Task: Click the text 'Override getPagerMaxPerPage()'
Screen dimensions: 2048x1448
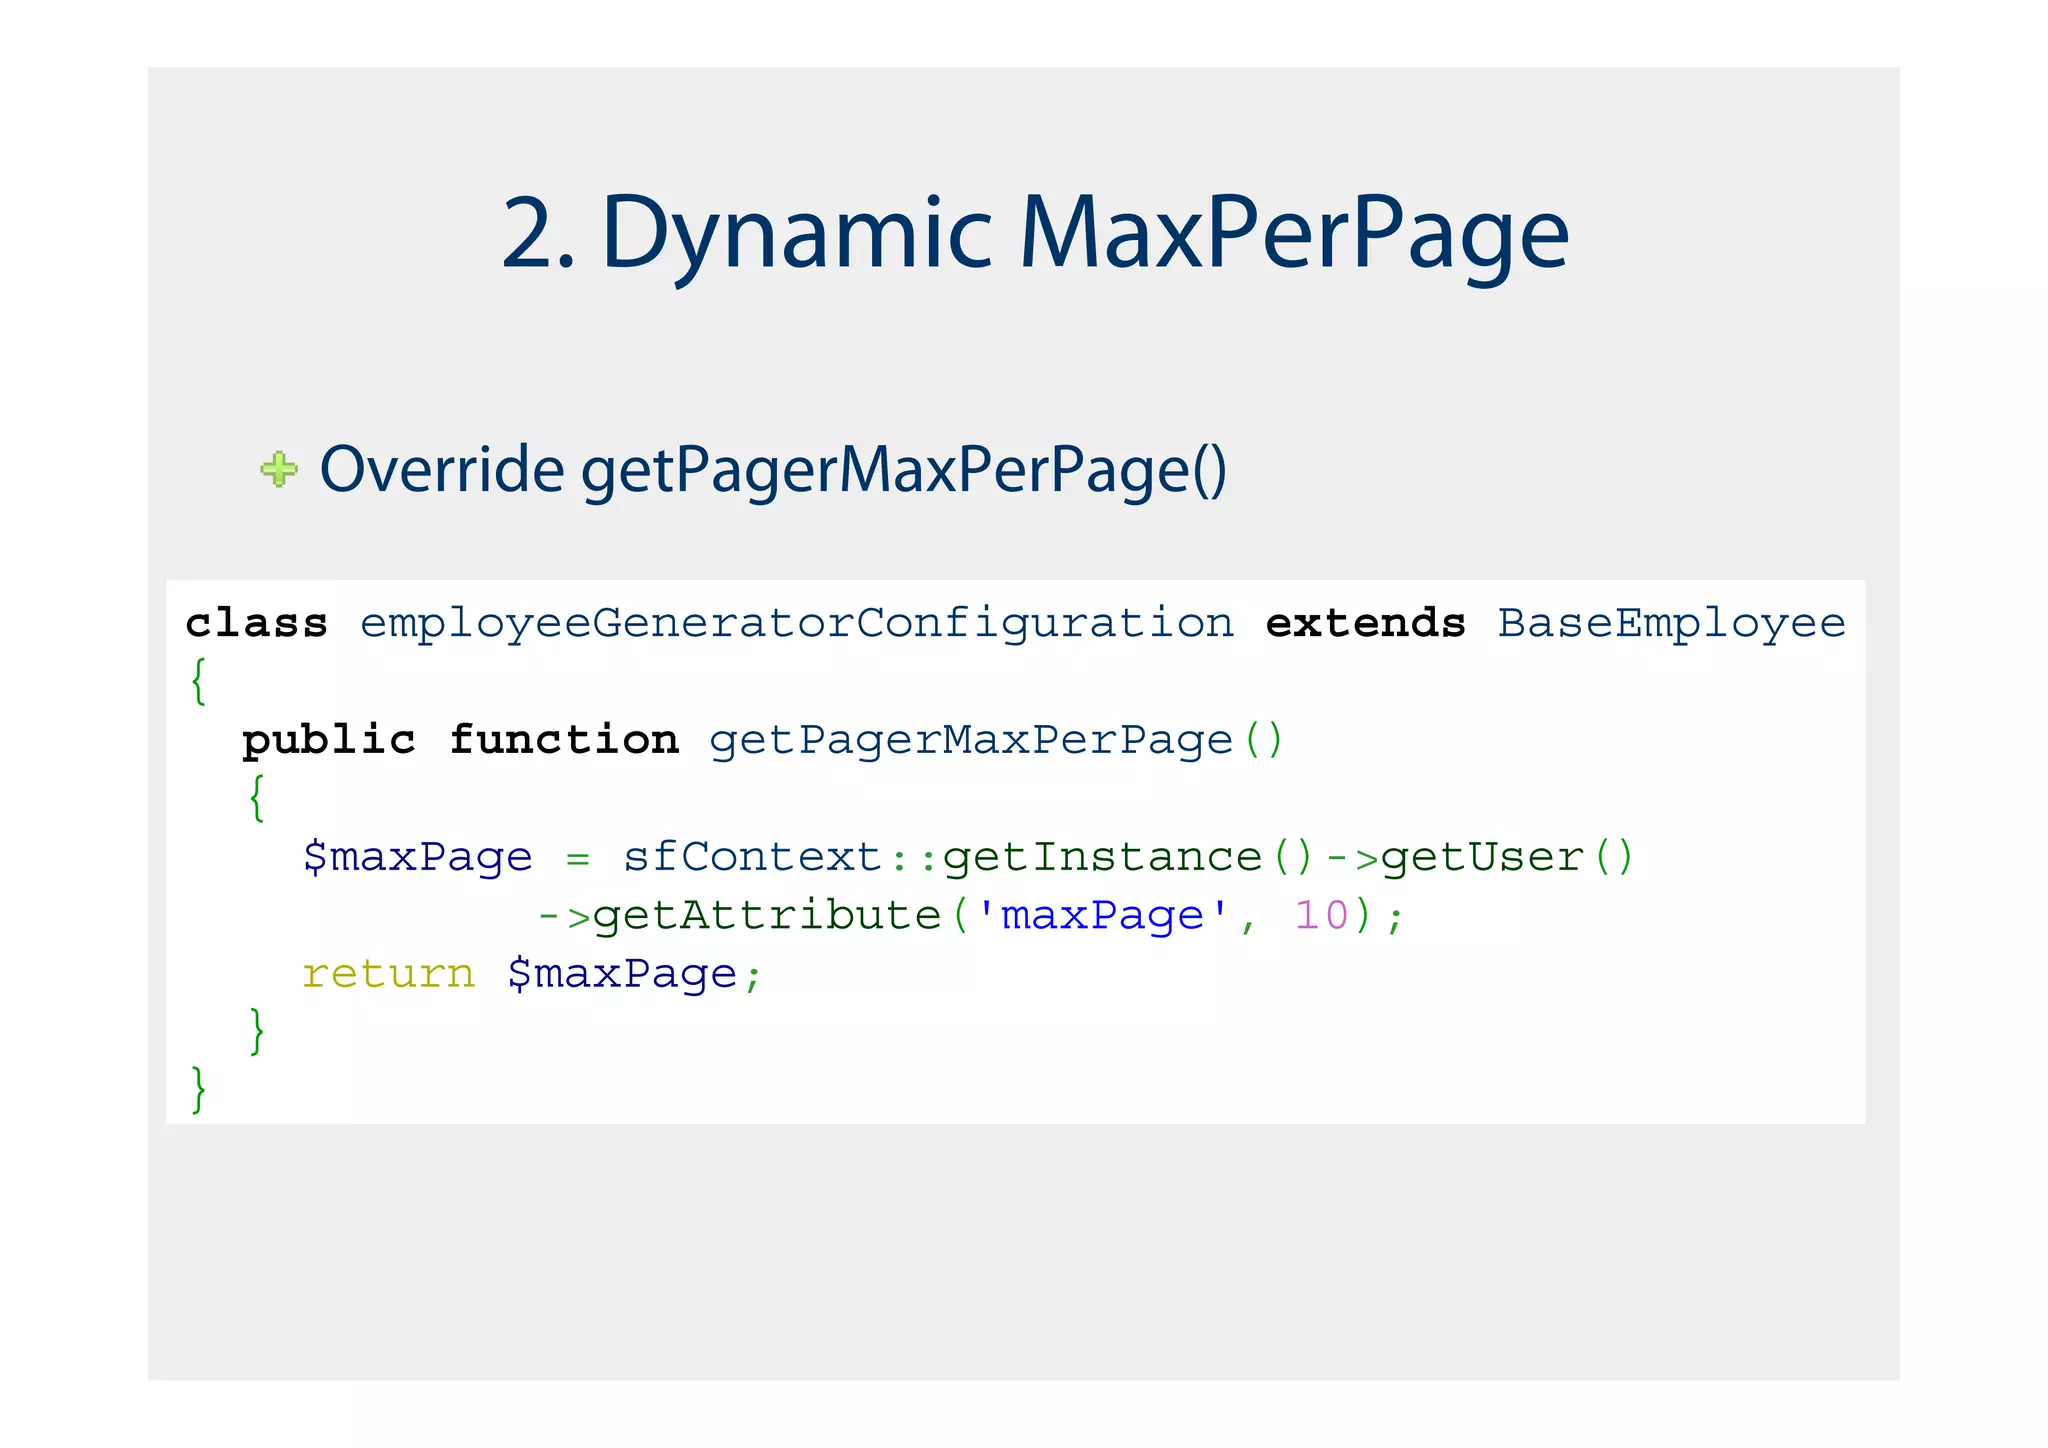Action: point(773,470)
